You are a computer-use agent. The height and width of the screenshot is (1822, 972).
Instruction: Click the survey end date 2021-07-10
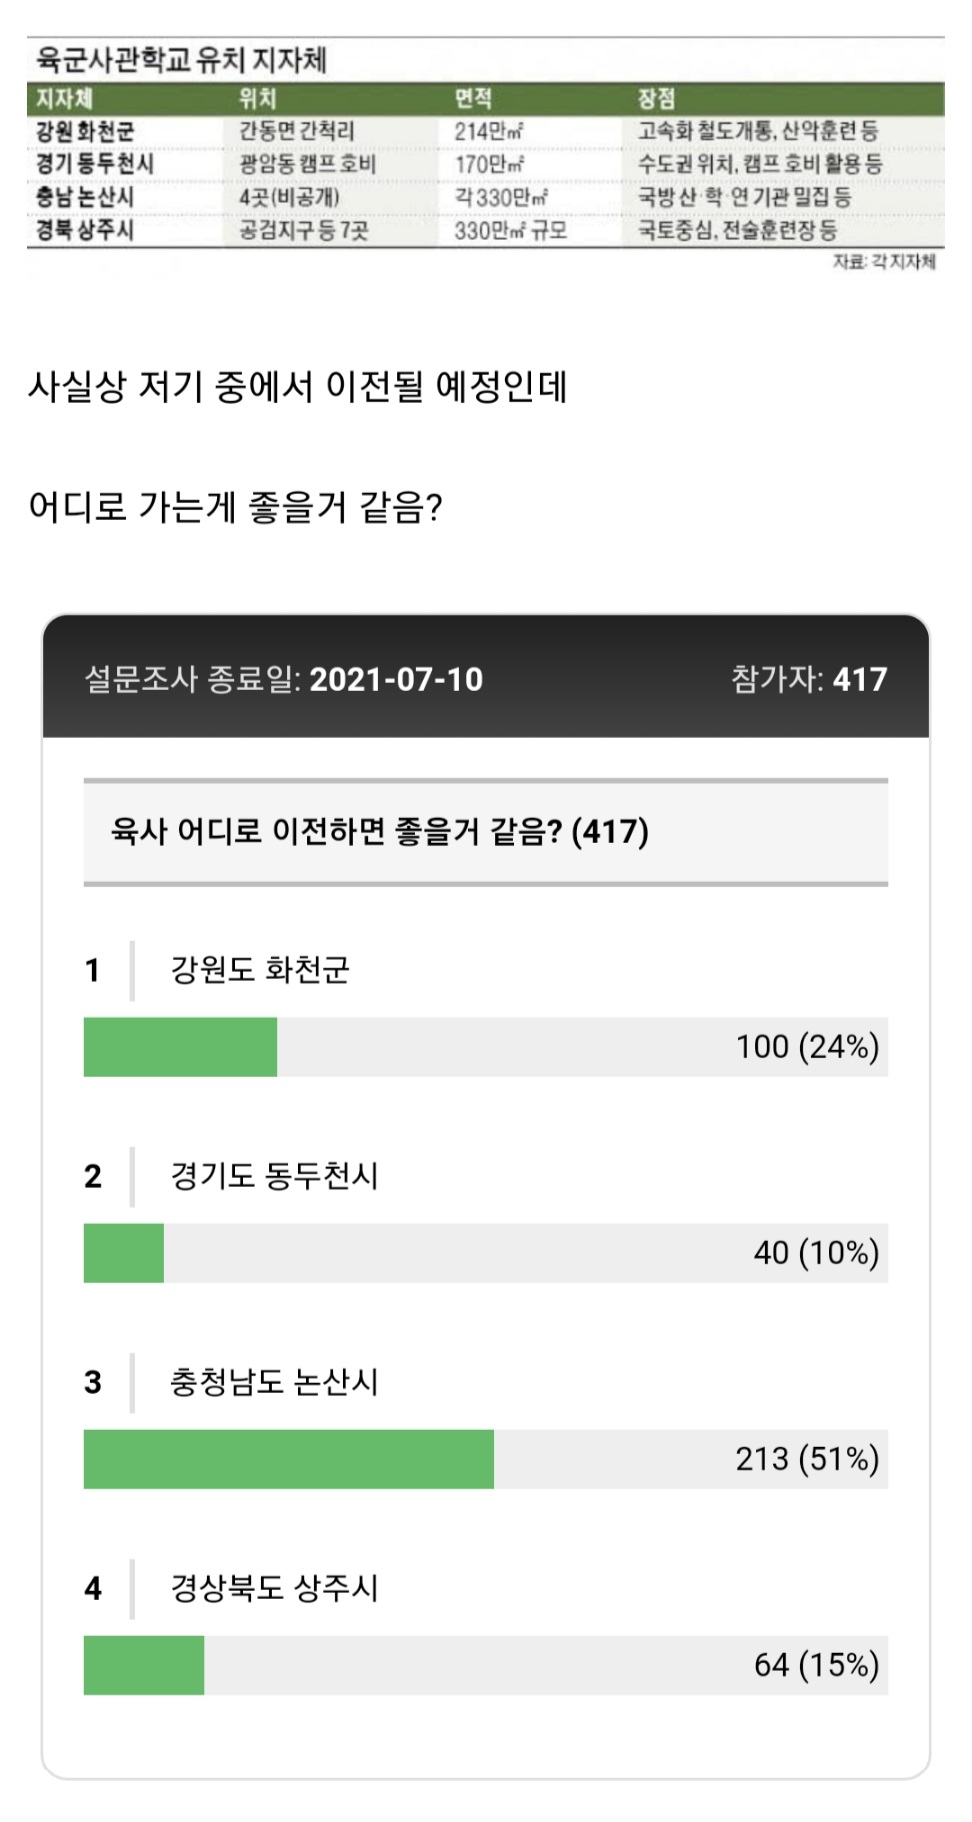[x=396, y=680]
